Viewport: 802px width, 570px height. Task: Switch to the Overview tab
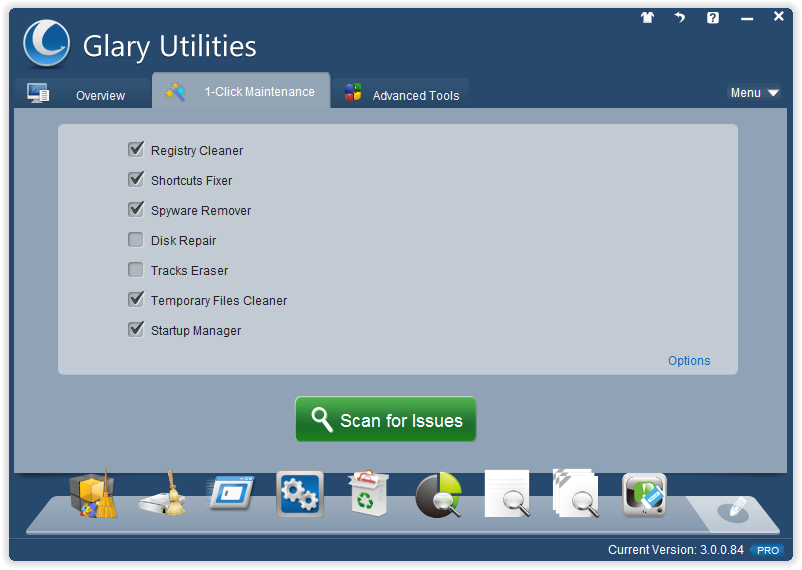tap(83, 93)
